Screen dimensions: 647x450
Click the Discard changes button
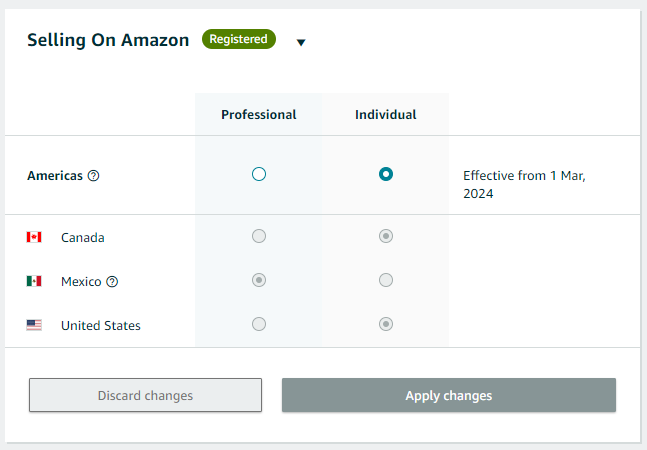pos(145,395)
